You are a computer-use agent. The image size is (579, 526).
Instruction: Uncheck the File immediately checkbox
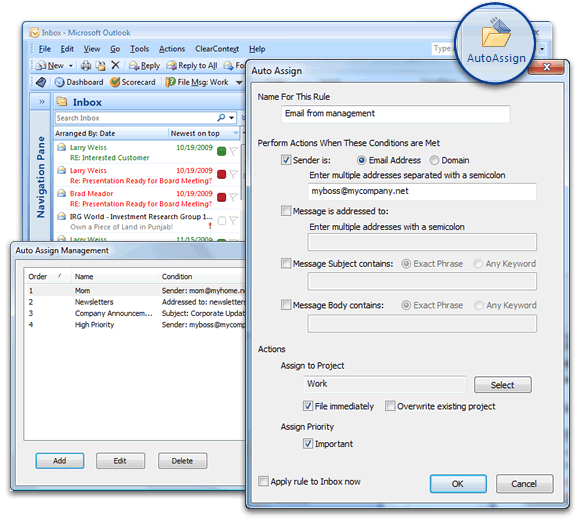pyautogui.click(x=308, y=406)
